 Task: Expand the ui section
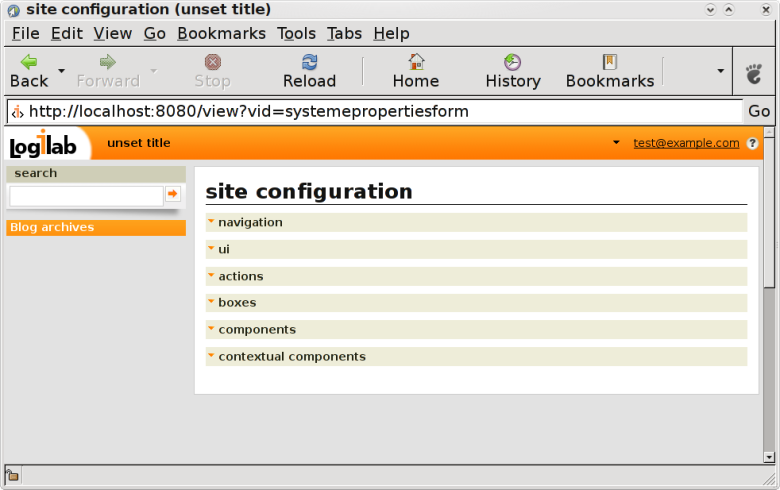[476, 249]
